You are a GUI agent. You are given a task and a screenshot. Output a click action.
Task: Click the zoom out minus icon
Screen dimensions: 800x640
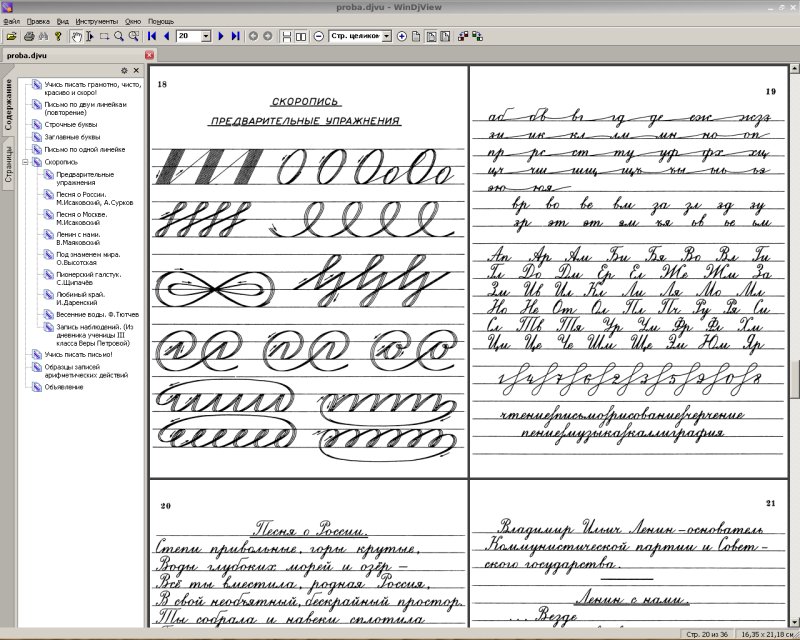[318, 36]
